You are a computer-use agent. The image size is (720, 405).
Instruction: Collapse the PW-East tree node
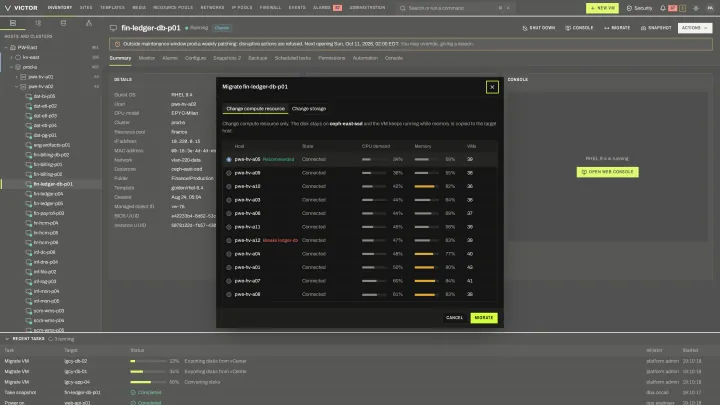point(6,47)
